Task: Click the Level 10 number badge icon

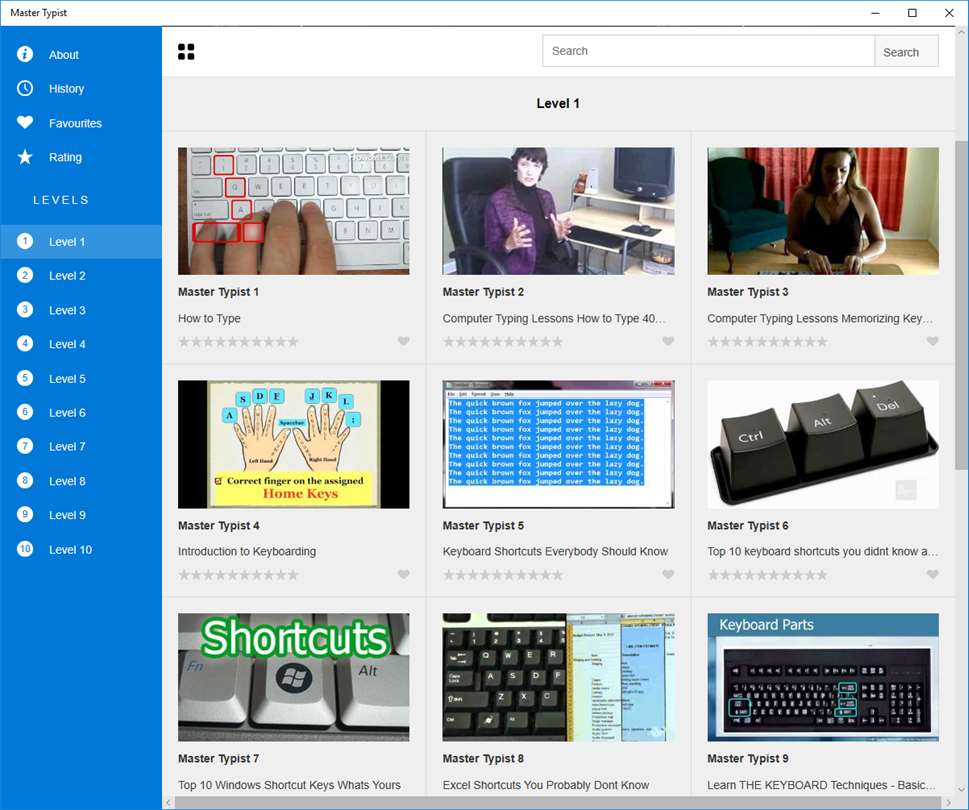Action: pyautogui.click(x=25, y=549)
